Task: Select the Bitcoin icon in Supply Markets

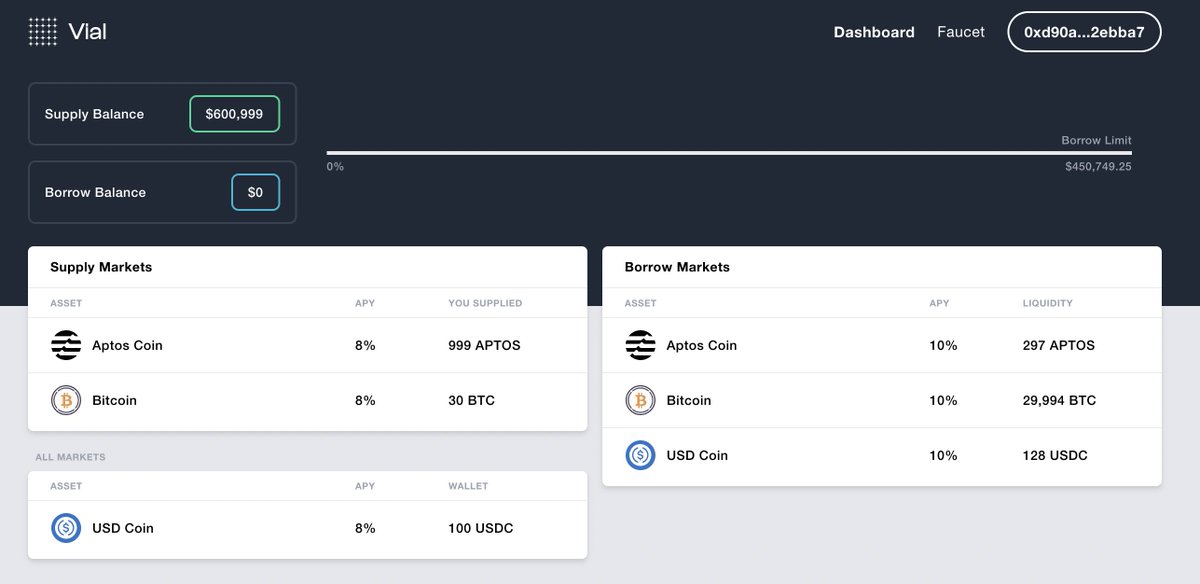Action: [x=65, y=400]
